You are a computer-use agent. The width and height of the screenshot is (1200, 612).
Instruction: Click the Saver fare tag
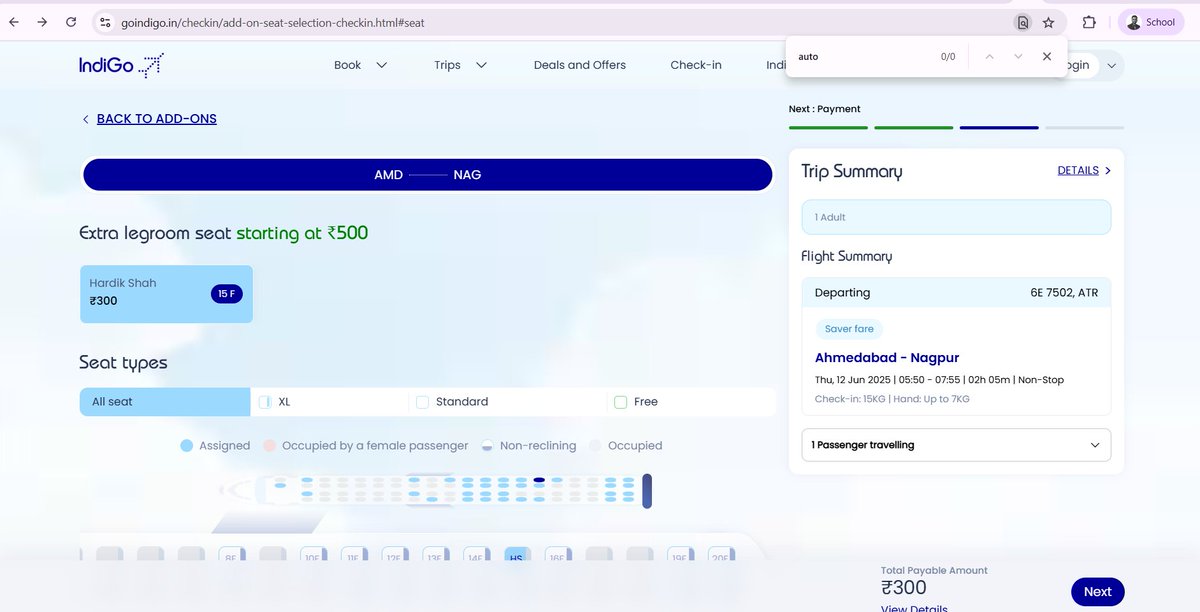point(849,329)
